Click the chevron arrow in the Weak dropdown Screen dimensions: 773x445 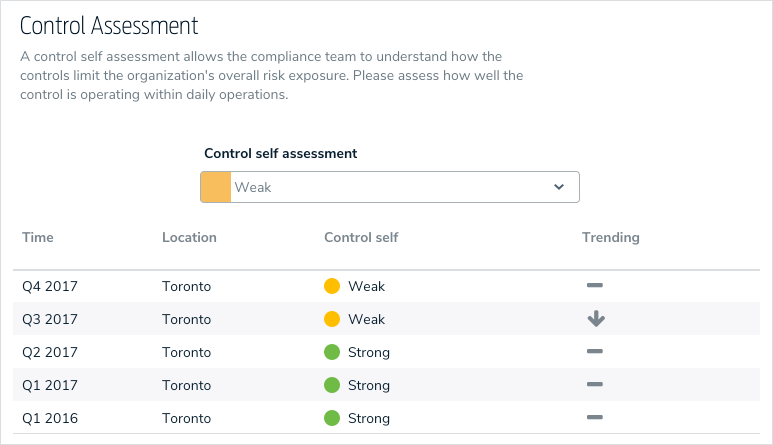click(x=559, y=187)
